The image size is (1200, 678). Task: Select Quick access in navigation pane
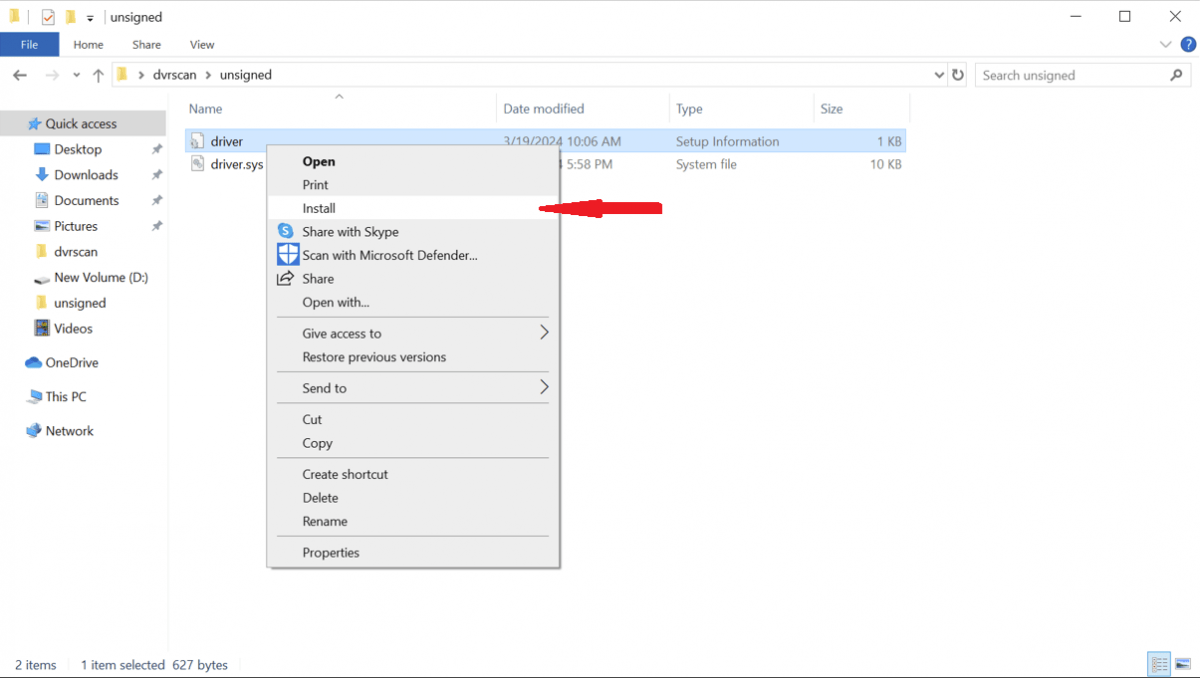[x=83, y=123]
